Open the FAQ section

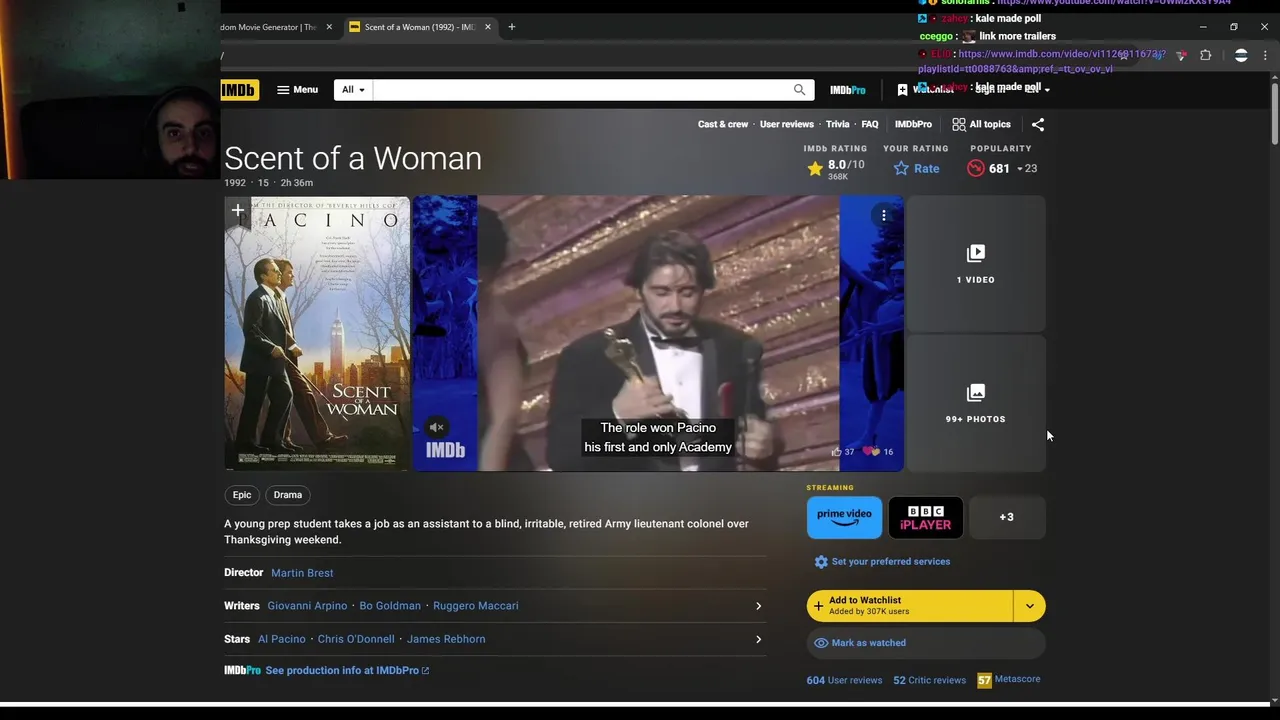coord(870,124)
